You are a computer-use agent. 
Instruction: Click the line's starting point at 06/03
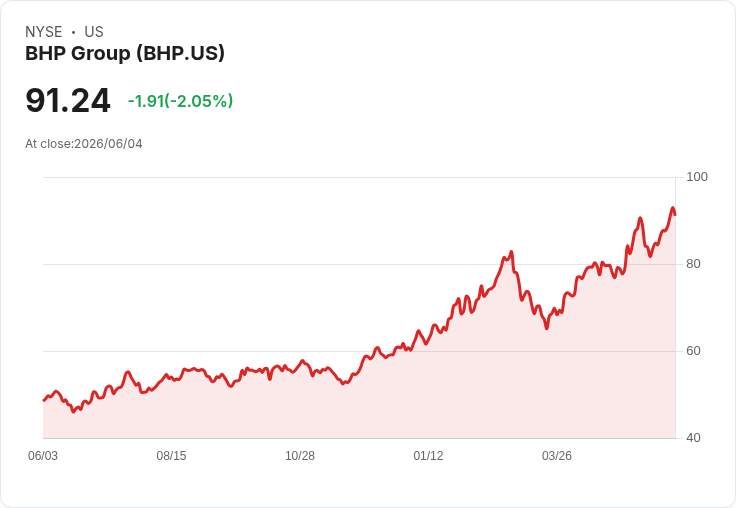pos(44,400)
